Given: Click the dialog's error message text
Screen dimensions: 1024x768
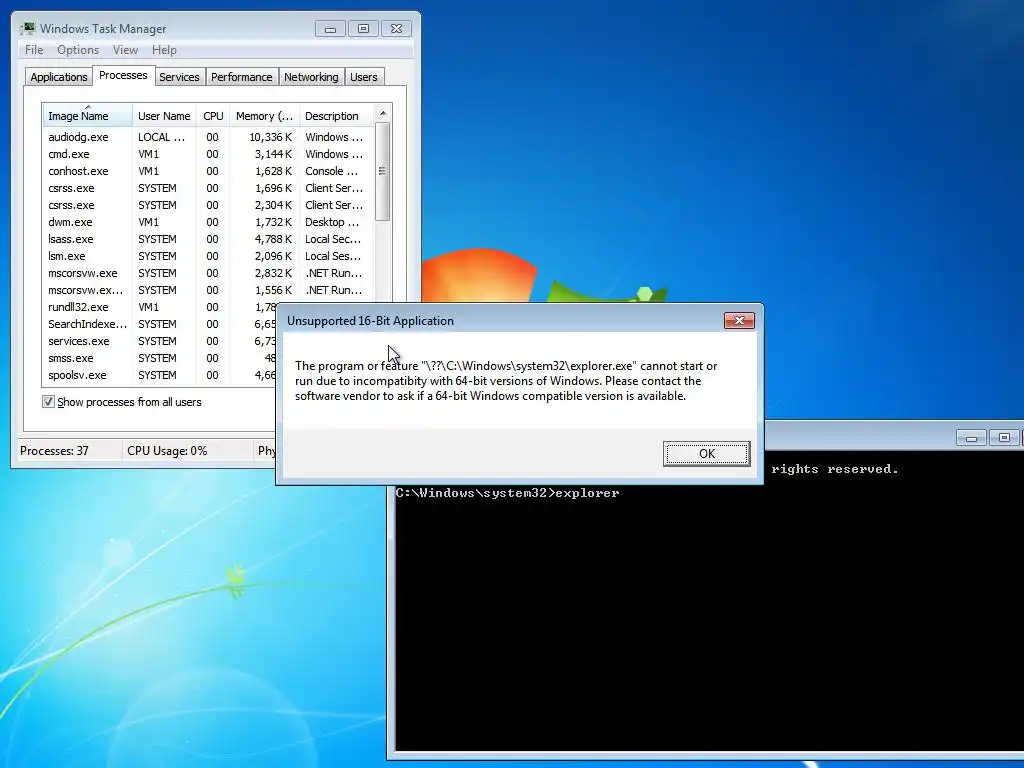Looking at the screenshot, I should [506, 381].
